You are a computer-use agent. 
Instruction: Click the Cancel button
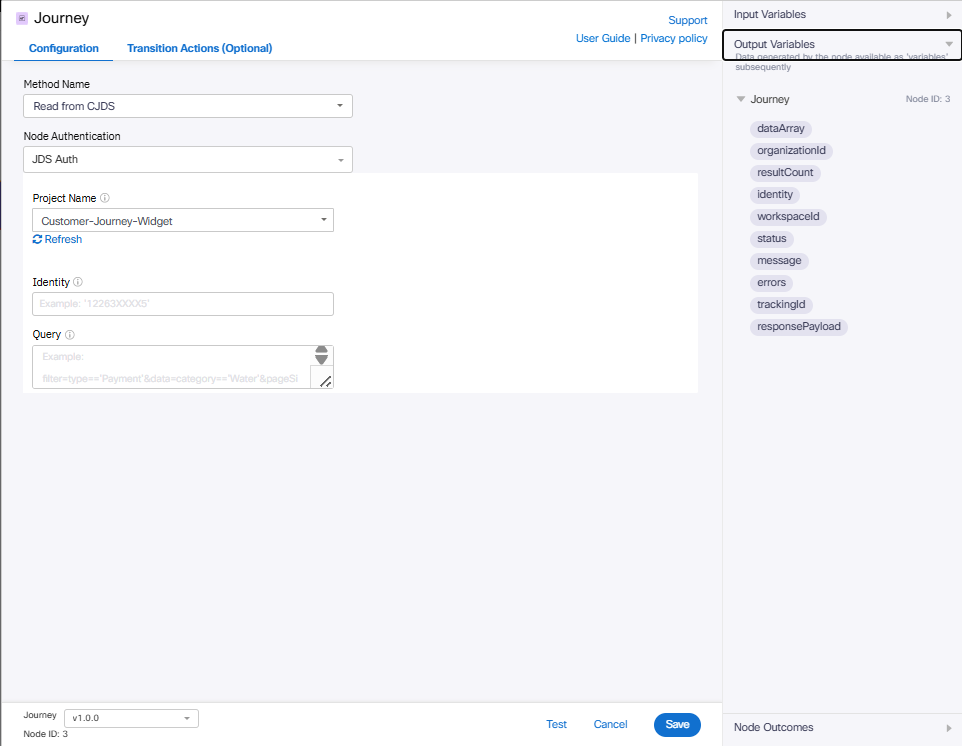point(610,725)
